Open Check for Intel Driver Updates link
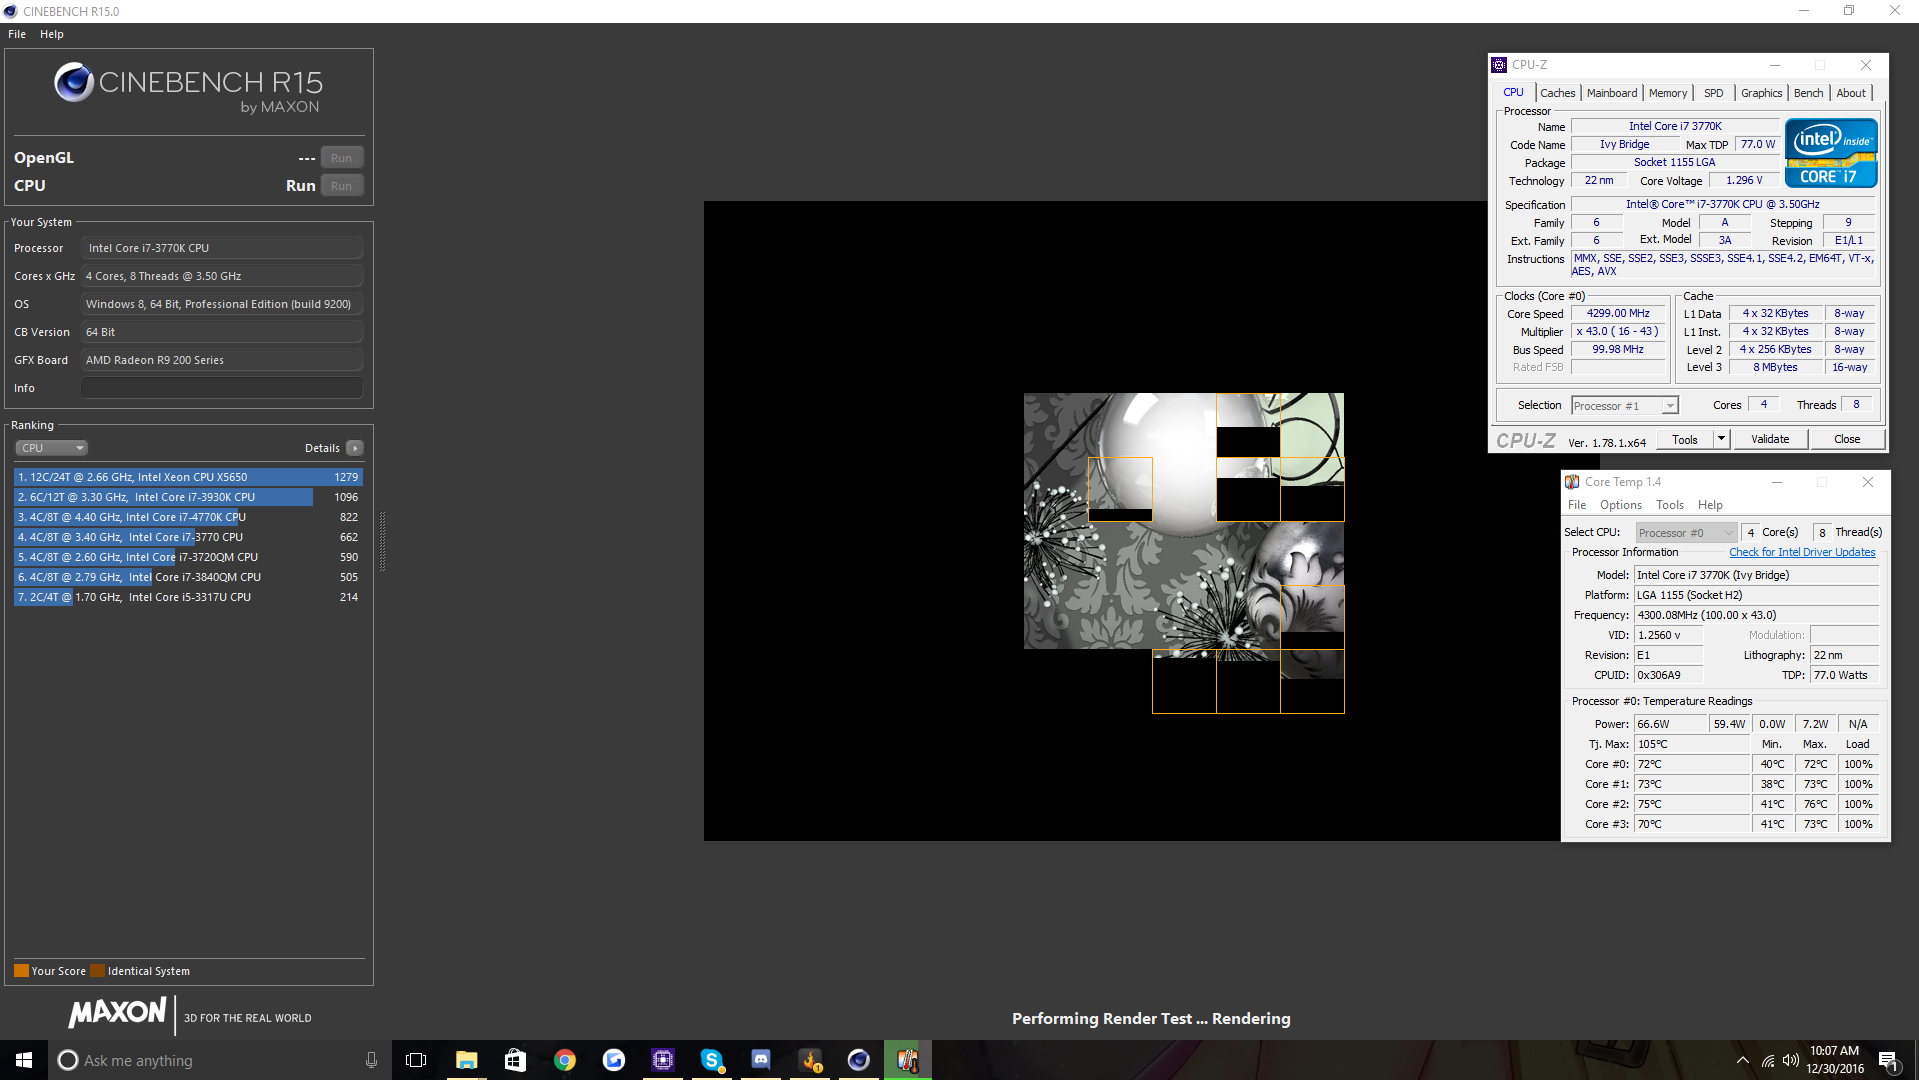 pyautogui.click(x=1802, y=552)
